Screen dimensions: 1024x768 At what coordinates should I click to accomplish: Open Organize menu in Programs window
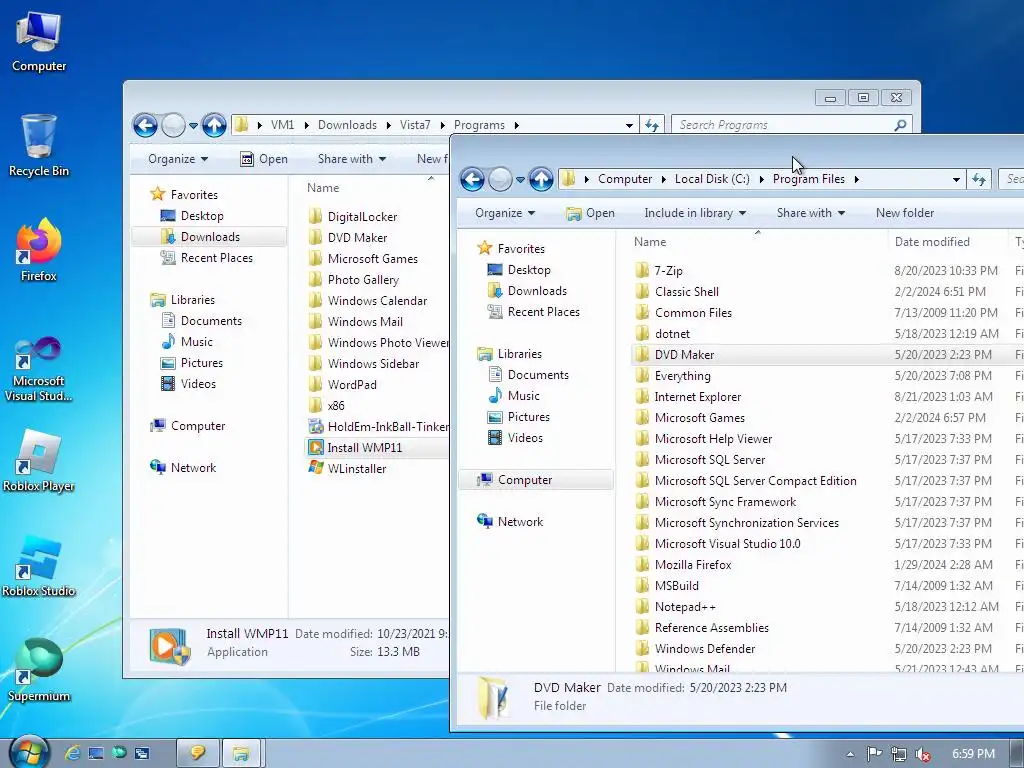(x=178, y=159)
